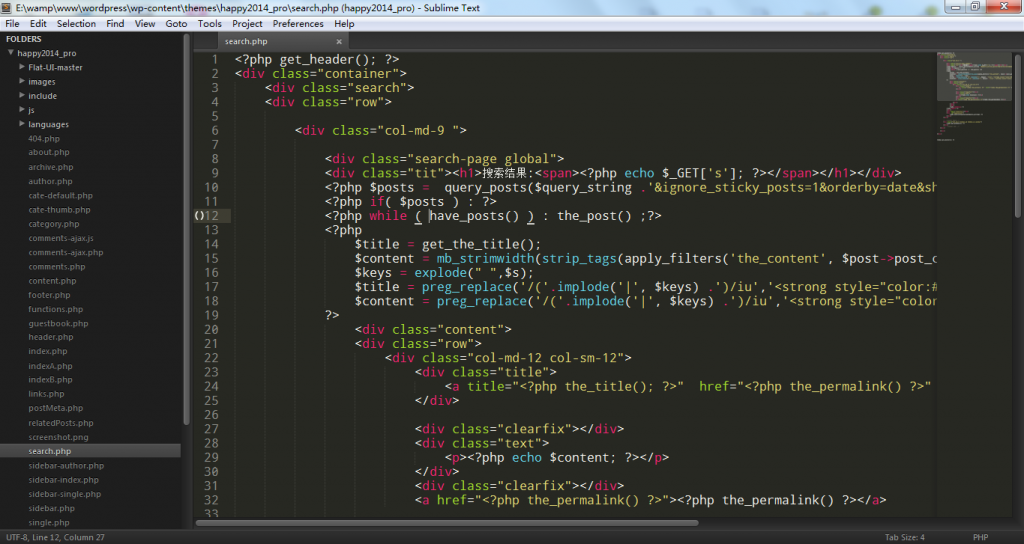Open sidebar-author.php in sidebar

66,466
